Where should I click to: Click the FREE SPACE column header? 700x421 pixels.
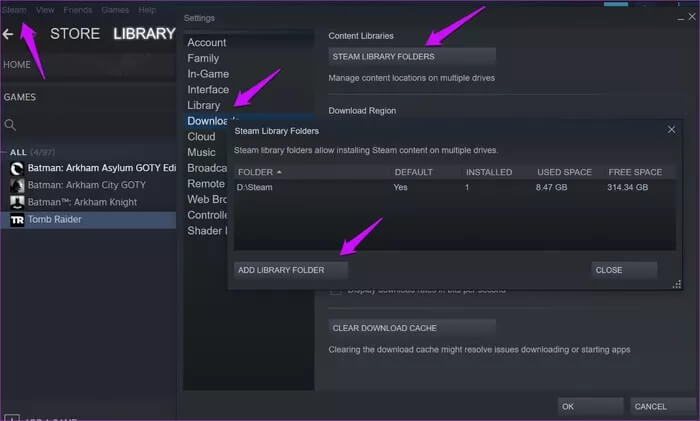click(635, 172)
